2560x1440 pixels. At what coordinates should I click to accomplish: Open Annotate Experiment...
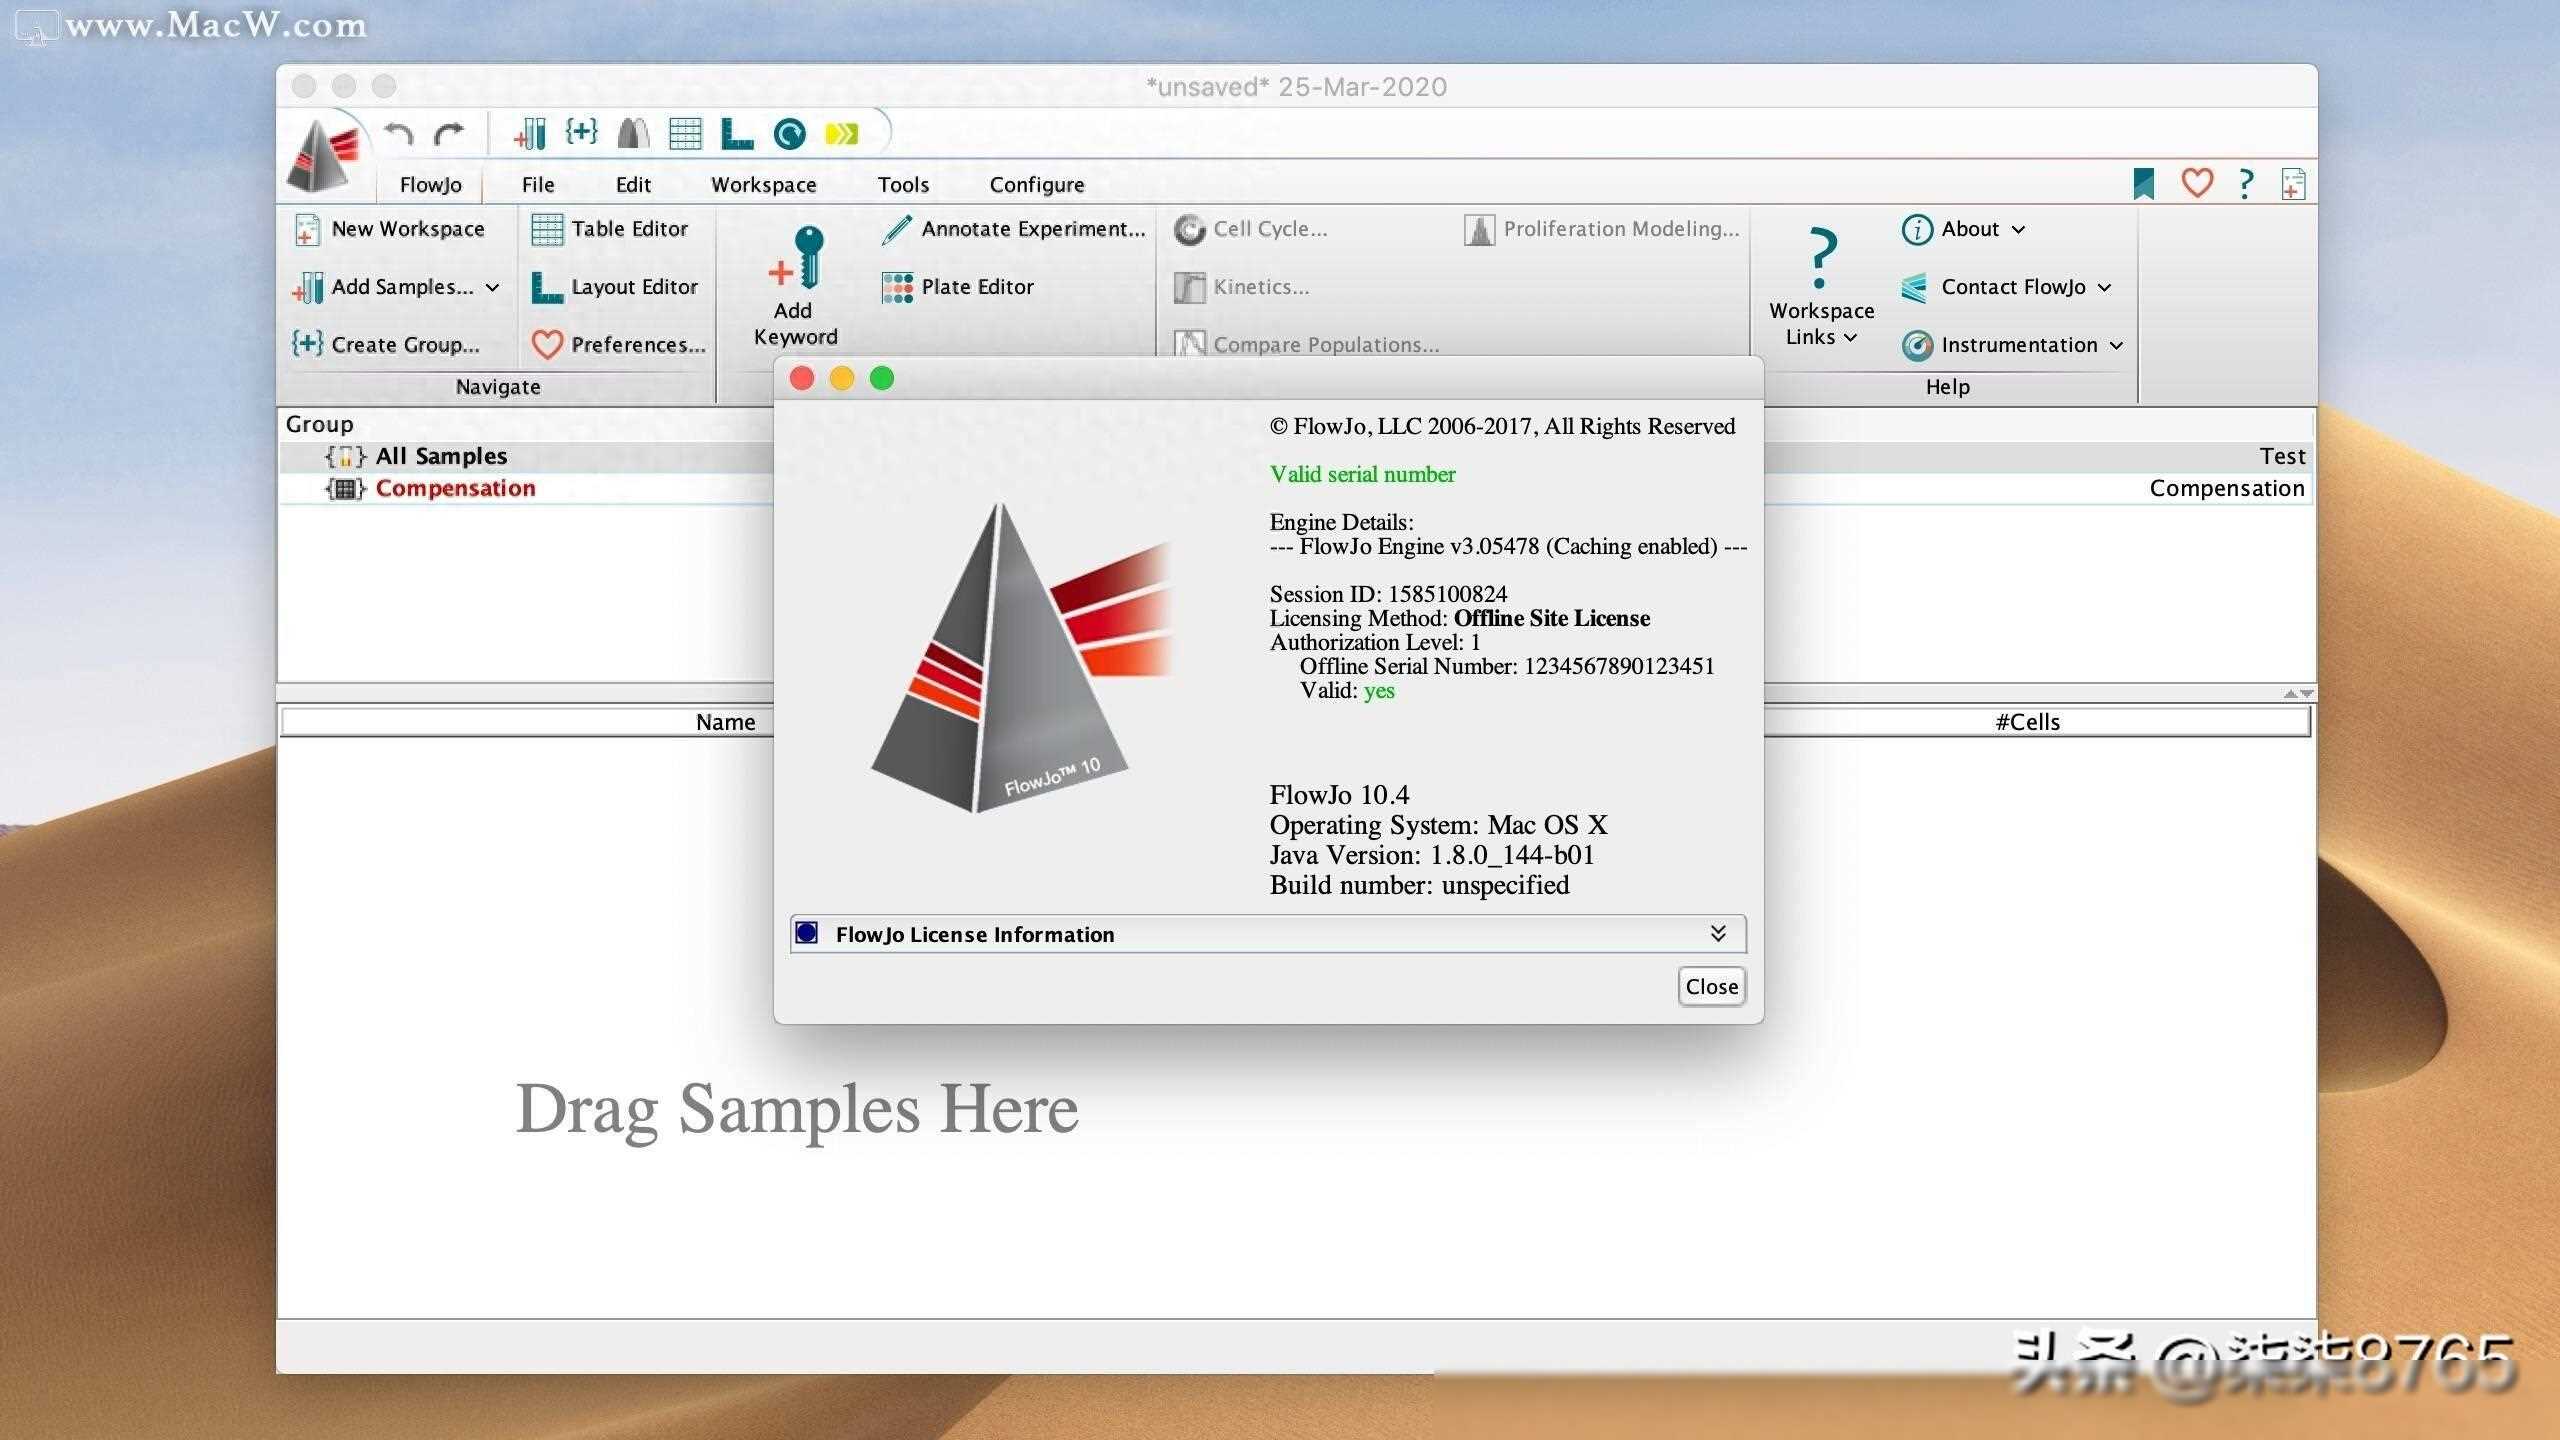pos(1013,229)
